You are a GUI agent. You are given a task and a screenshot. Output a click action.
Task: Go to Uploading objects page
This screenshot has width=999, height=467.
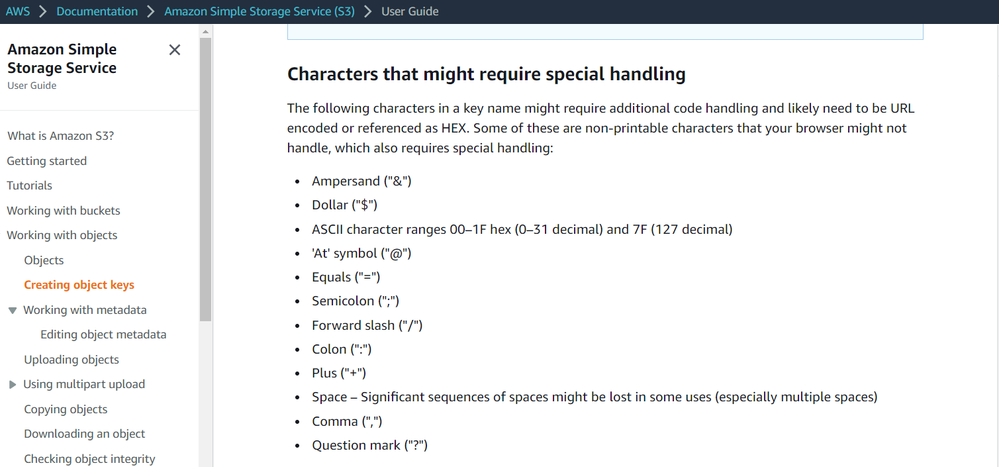pyautogui.click(x=71, y=360)
